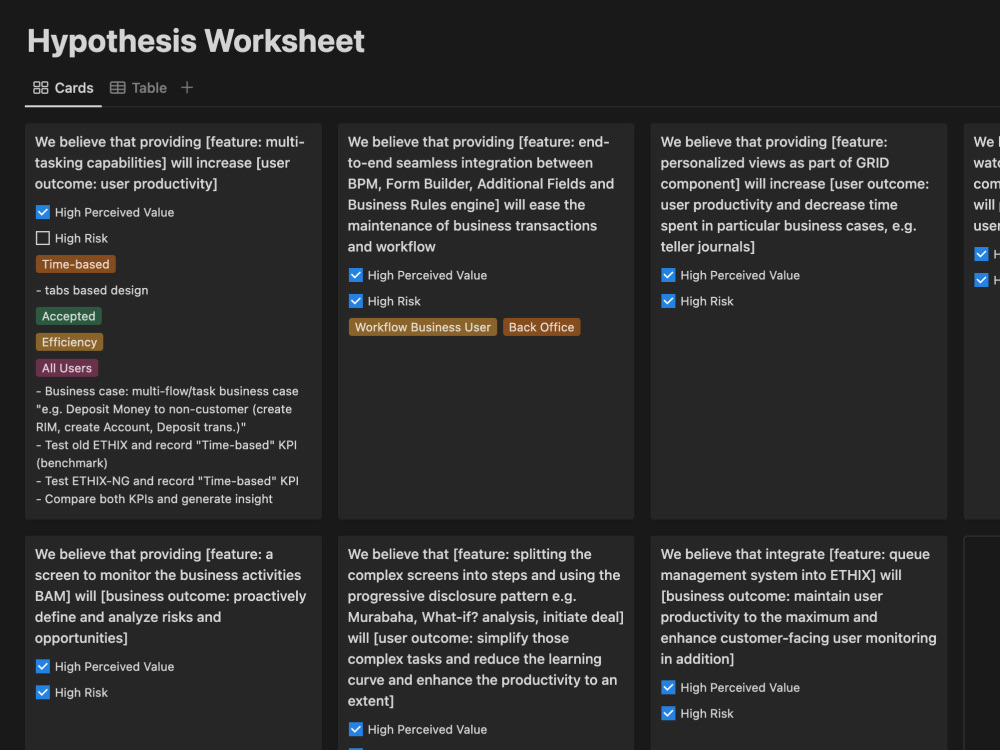Click 'Compare both KPIs and generate insight' line
Viewport: 1000px width, 750px height.
coord(154,499)
